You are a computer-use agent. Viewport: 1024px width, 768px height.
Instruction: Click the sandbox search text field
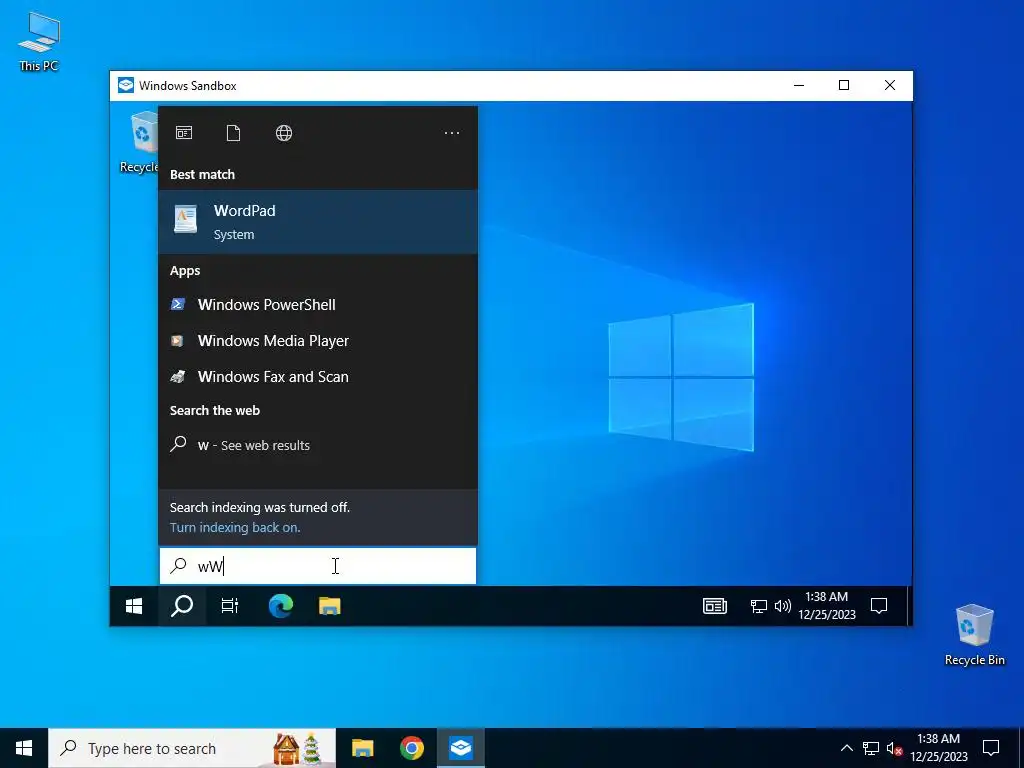(x=318, y=566)
